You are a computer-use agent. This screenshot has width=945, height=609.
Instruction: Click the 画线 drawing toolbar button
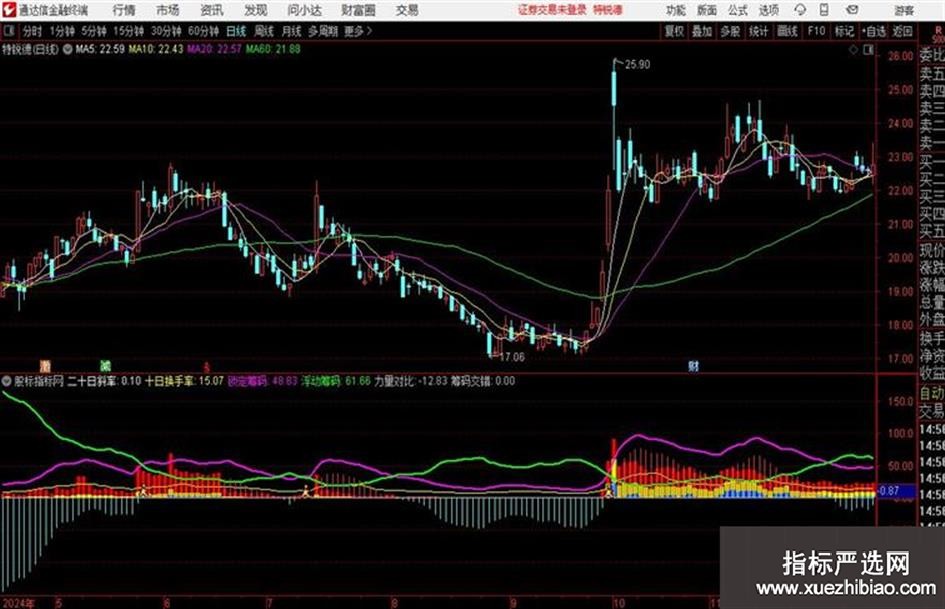787,31
